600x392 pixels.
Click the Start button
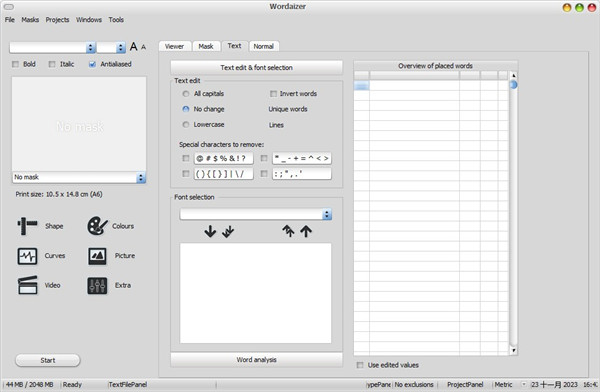[x=48, y=360]
